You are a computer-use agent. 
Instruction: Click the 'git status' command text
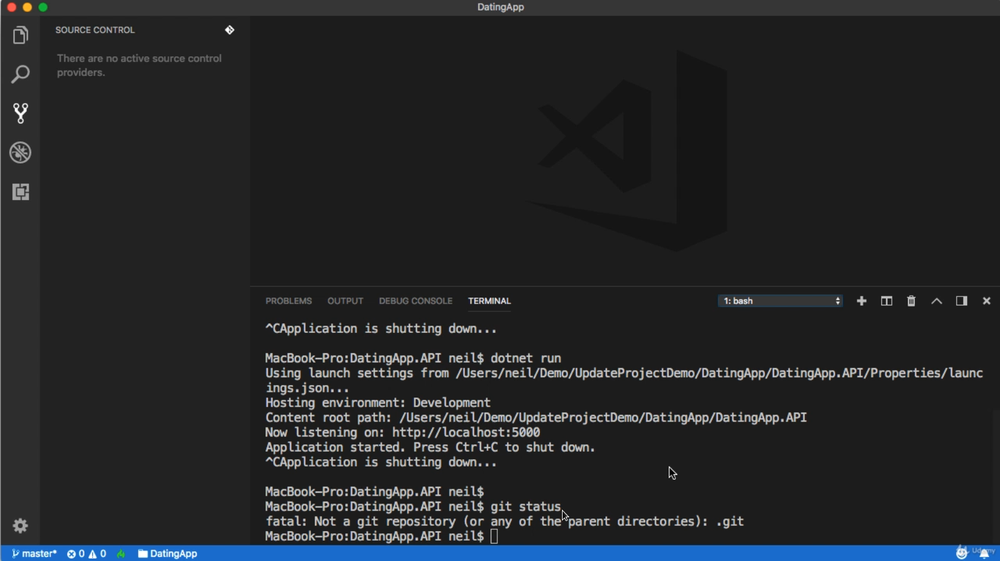click(x=526, y=506)
